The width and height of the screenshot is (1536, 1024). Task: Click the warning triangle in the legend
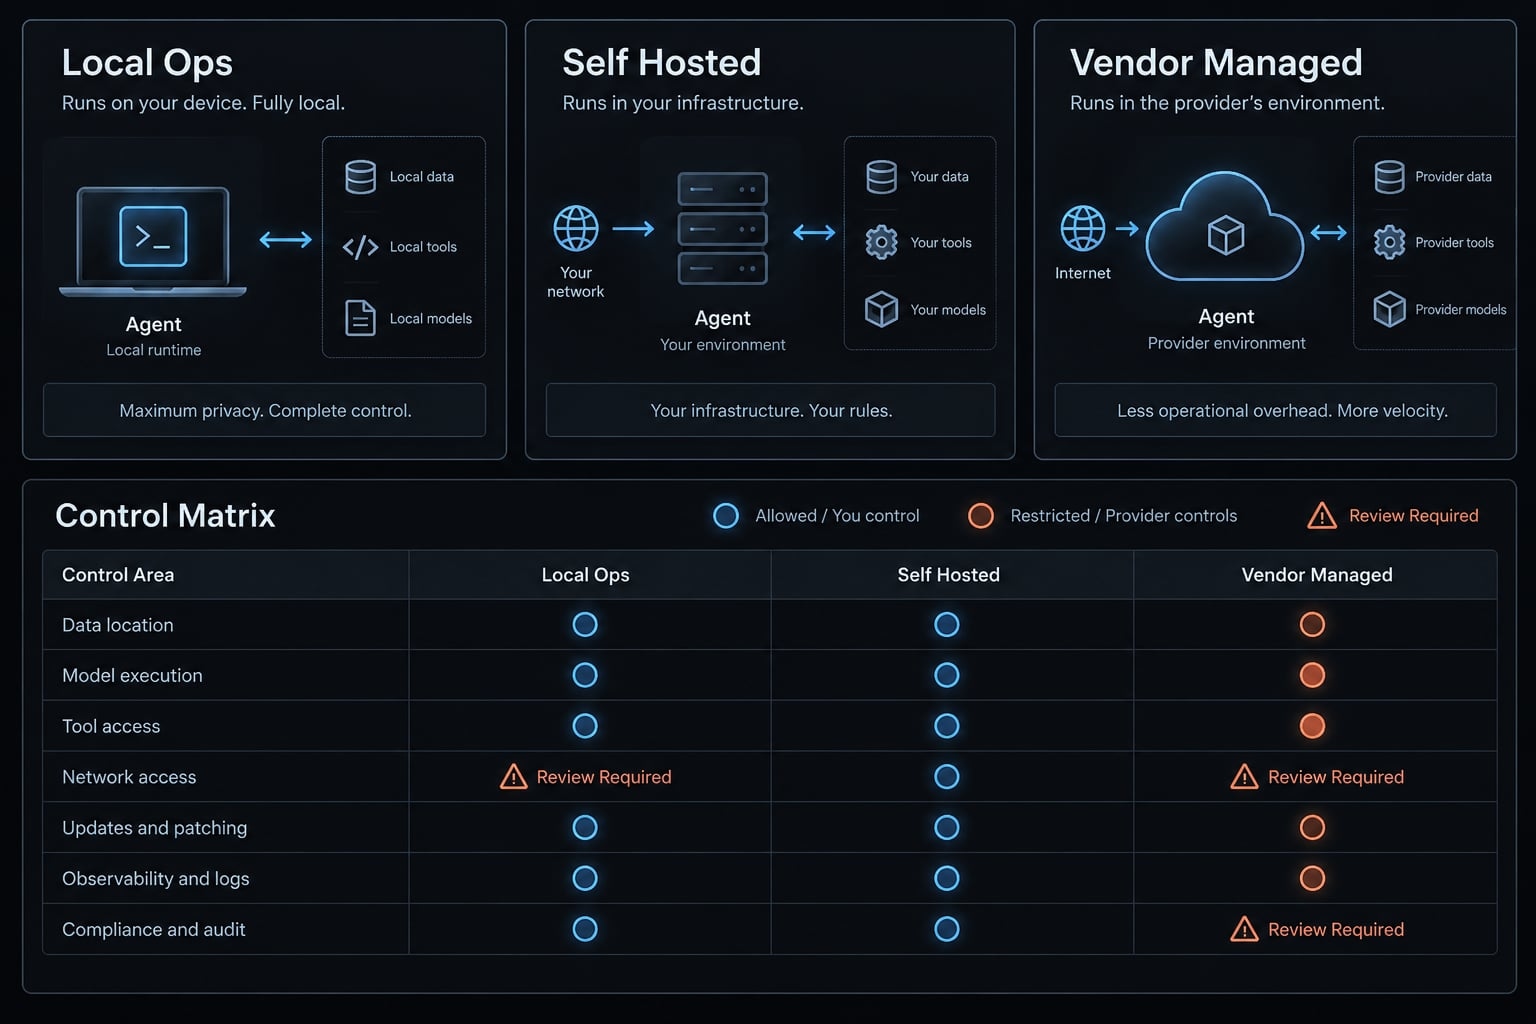pos(1322,515)
